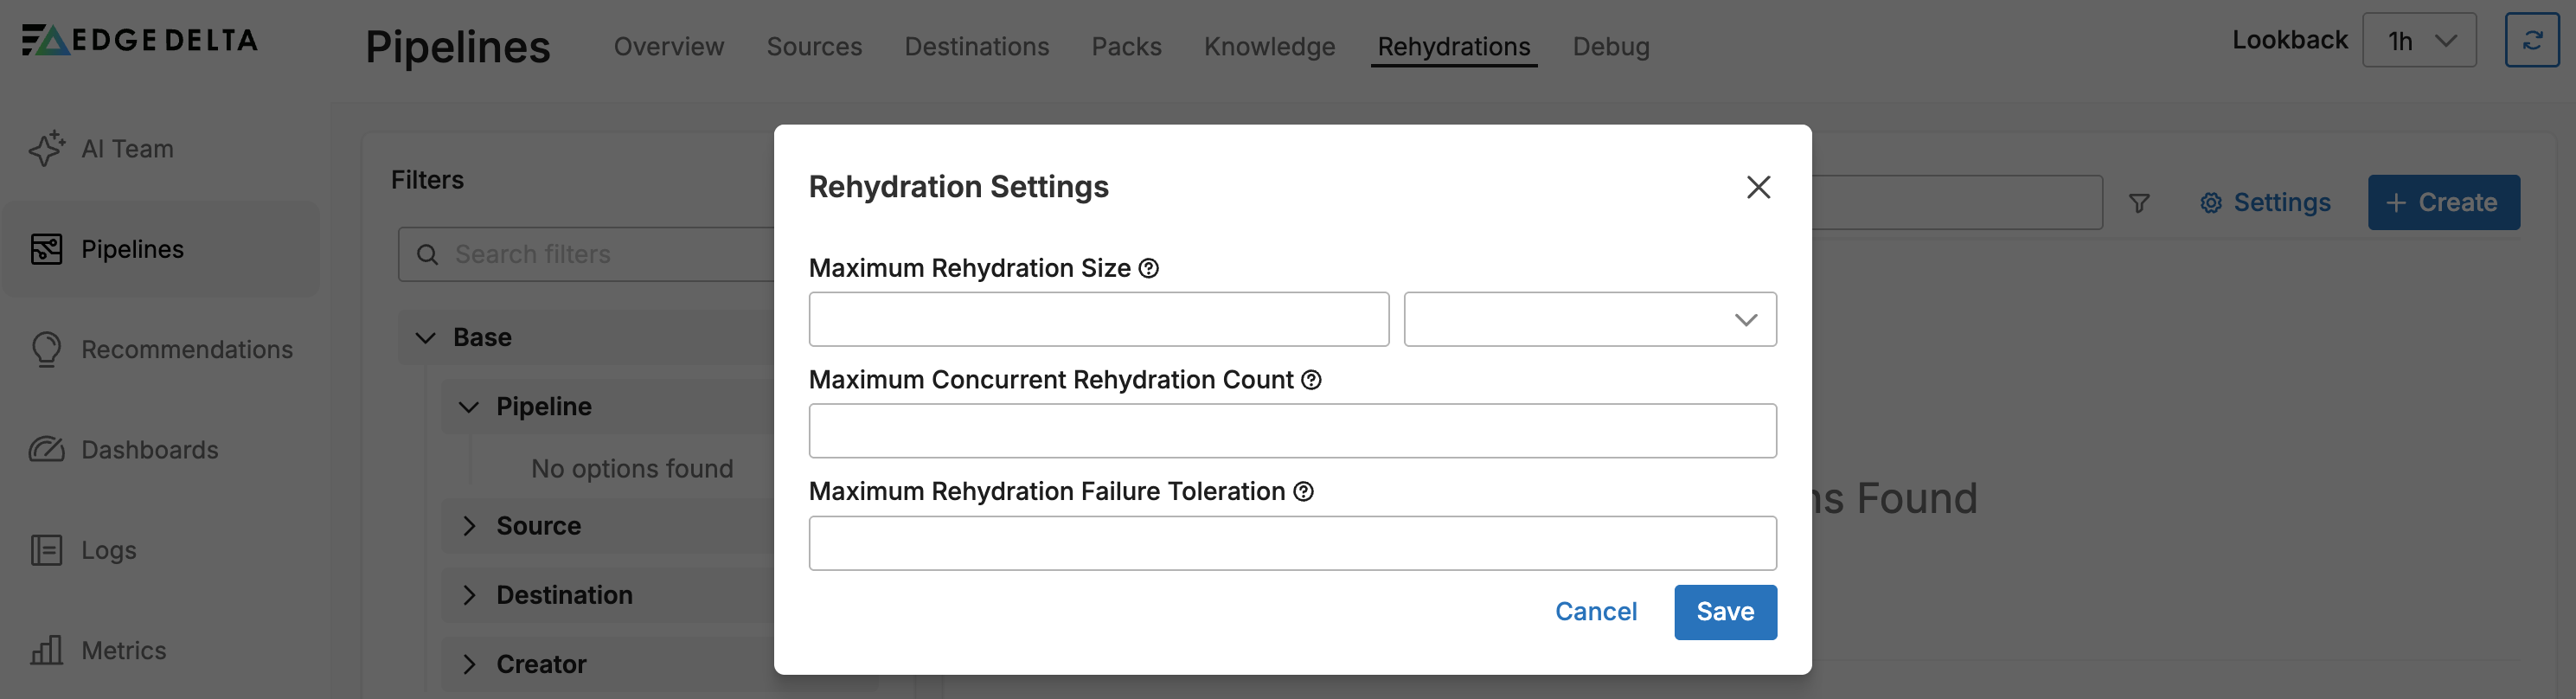Collapse the Pipeline filter section
Screen dimensions: 2576x699
469,407
